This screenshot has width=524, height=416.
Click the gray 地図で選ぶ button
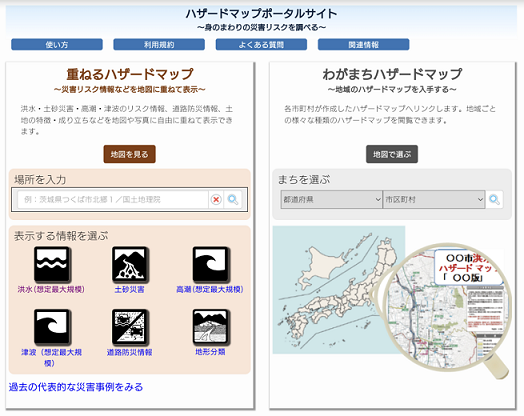point(392,154)
